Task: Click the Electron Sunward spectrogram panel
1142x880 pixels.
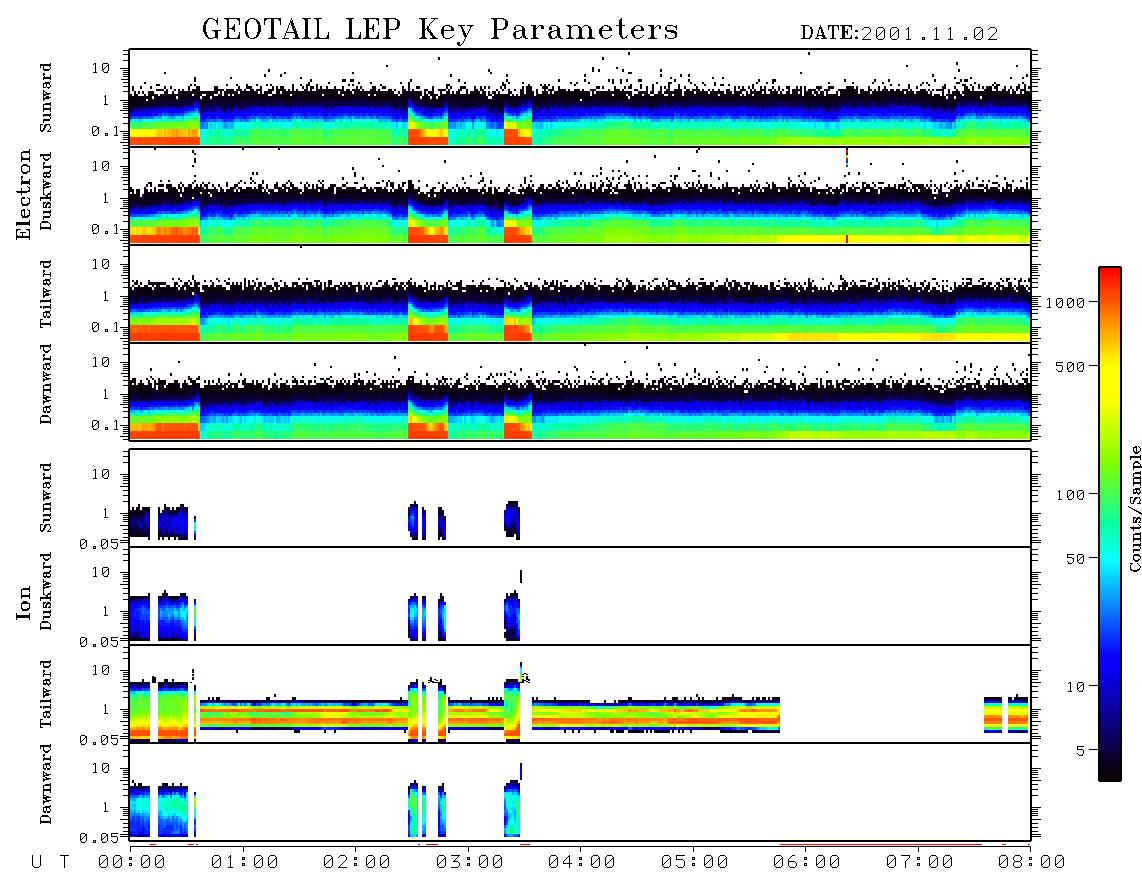Action: (x=580, y=98)
